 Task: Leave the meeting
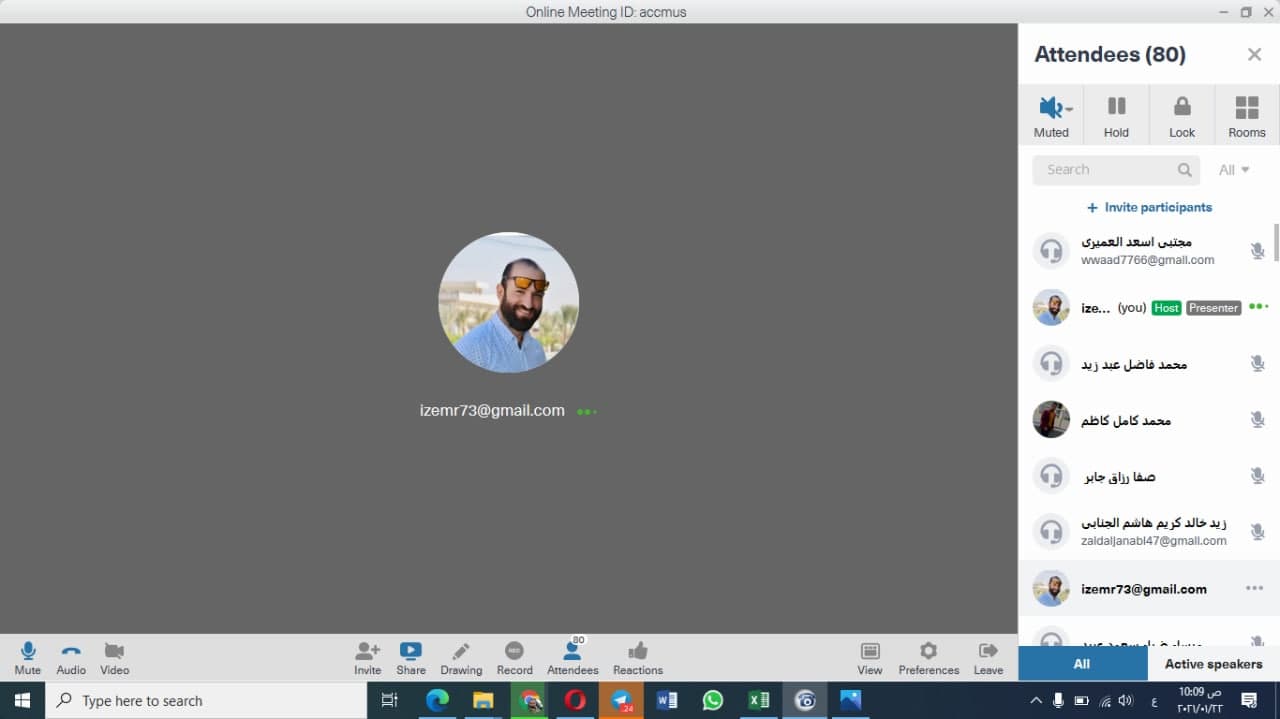tap(988, 659)
